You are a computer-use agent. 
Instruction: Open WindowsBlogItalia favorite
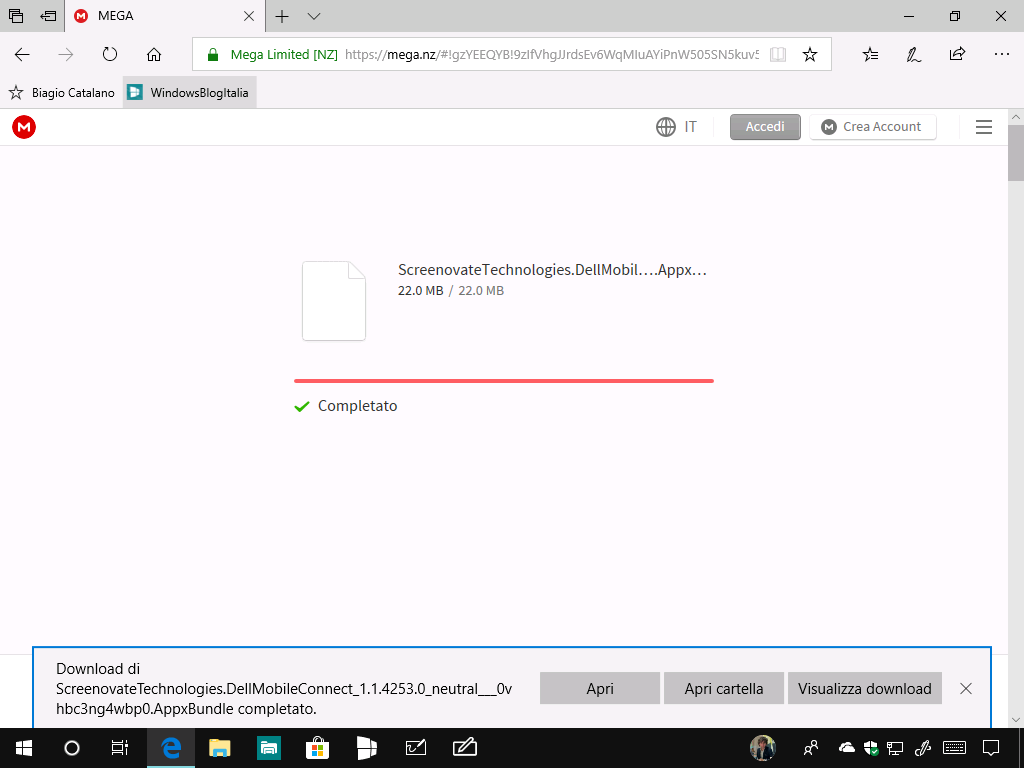coord(189,93)
